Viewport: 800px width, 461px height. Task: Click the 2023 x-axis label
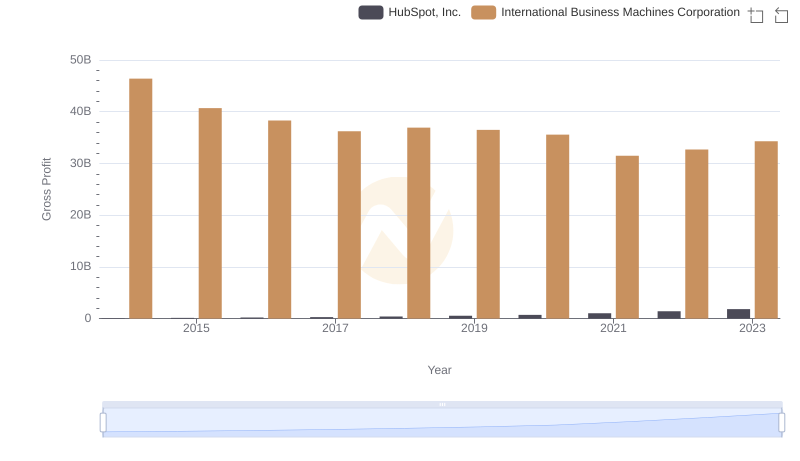pyautogui.click(x=753, y=328)
